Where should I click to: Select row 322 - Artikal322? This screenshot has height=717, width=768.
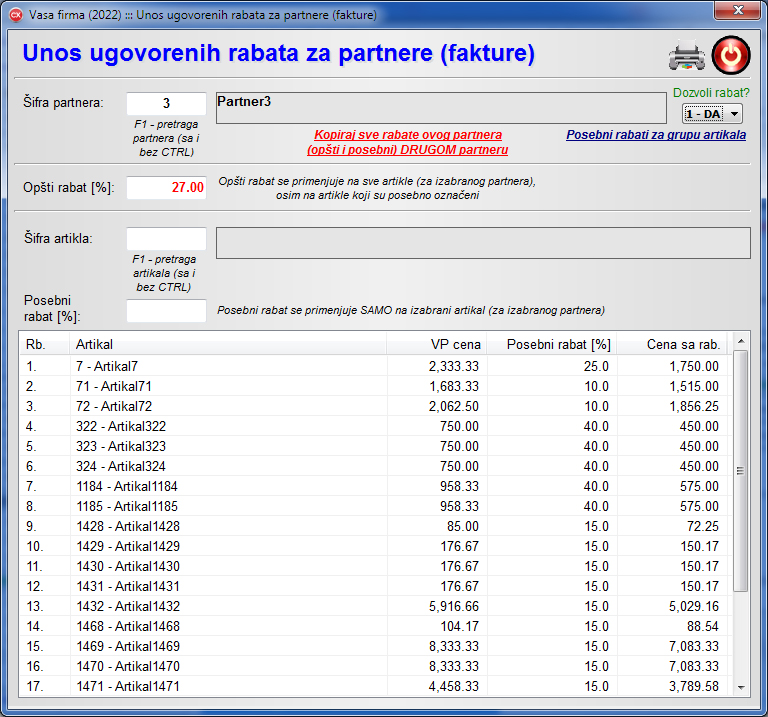[x=376, y=426]
